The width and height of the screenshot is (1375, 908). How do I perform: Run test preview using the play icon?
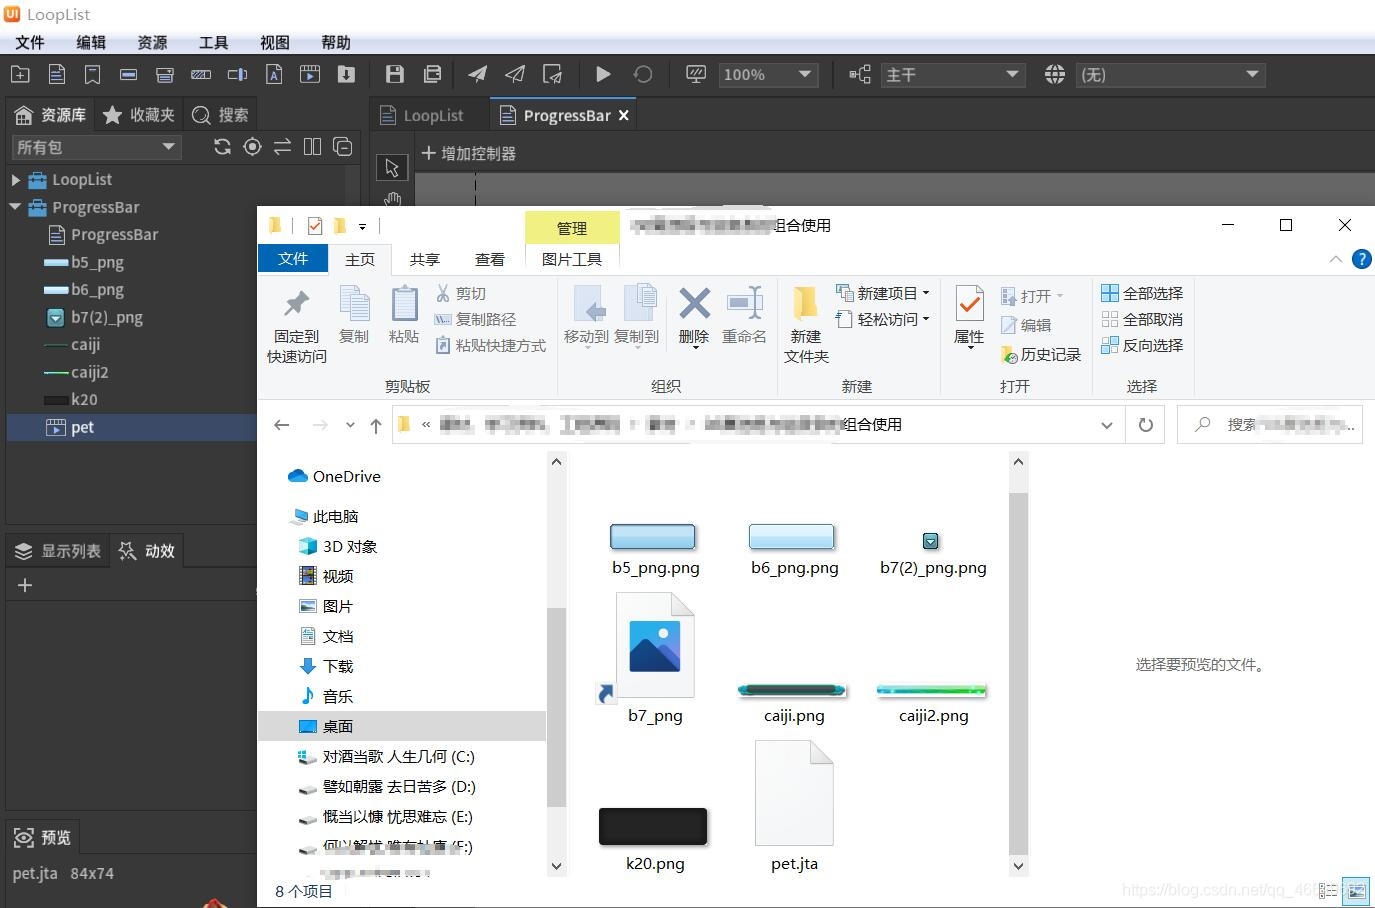(x=603, y=74)
